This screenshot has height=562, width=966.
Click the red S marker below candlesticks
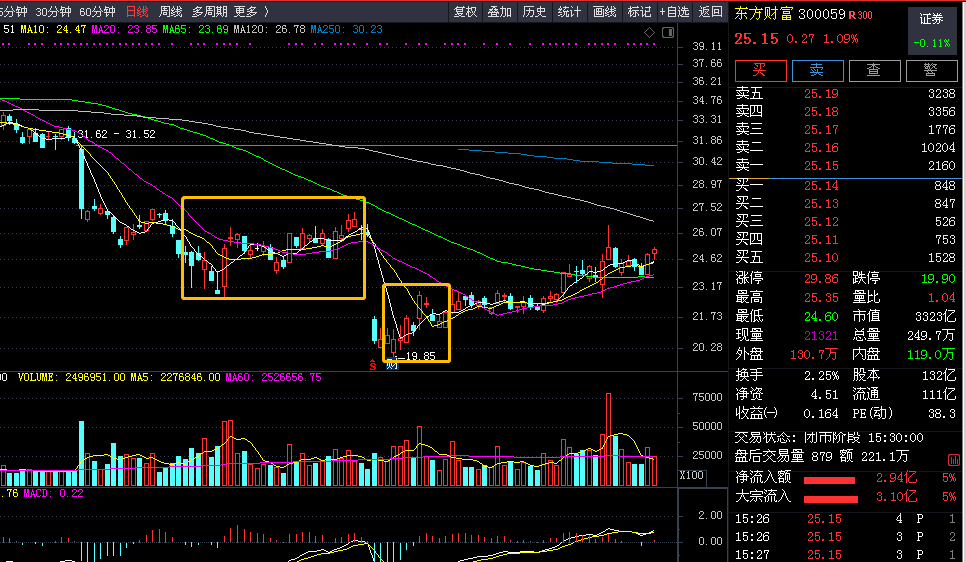pyautogui.click(x=373, y=365)
